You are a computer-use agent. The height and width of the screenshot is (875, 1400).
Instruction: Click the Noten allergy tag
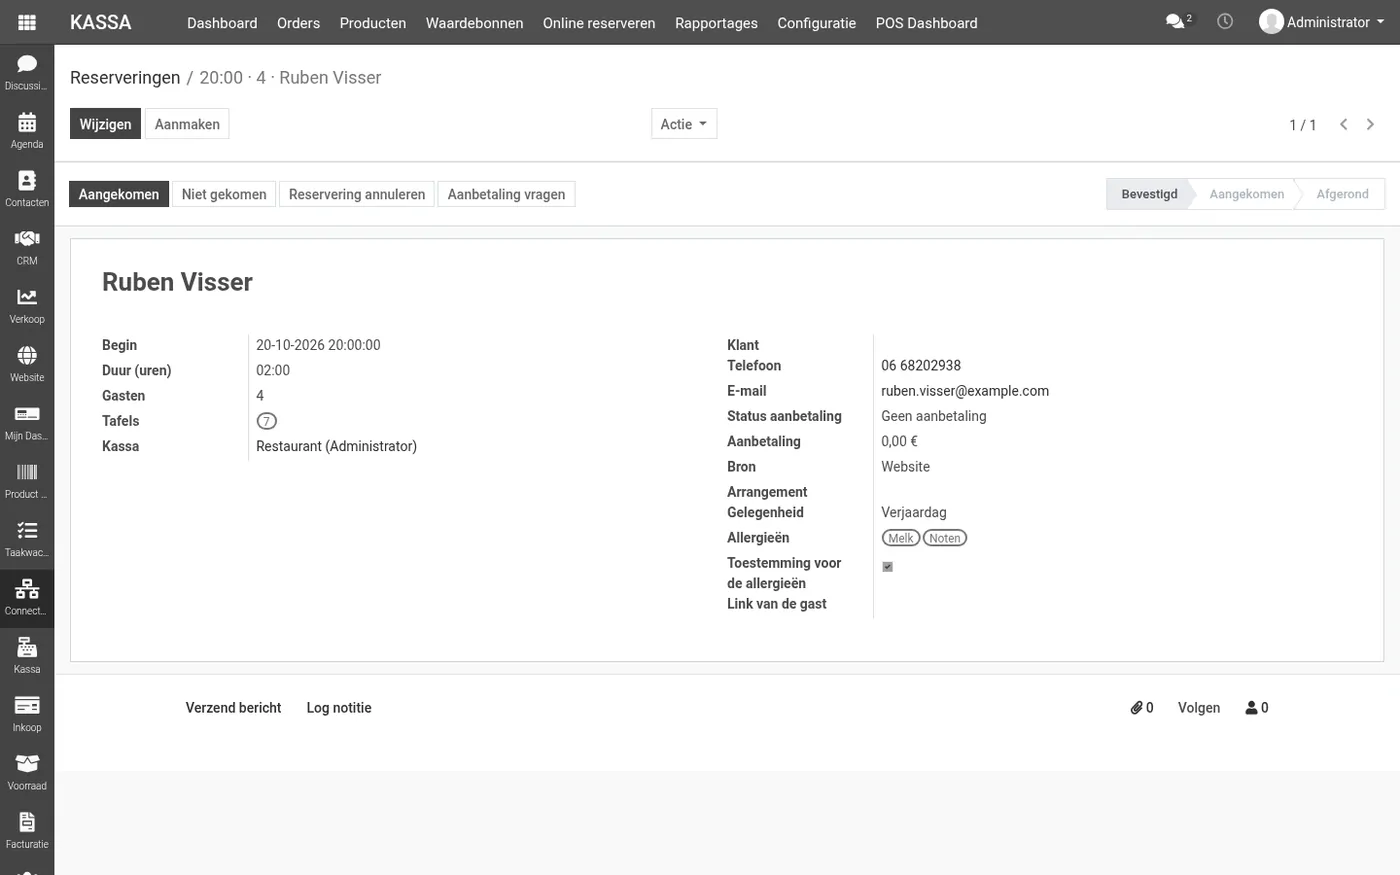[x=945, y=538]
